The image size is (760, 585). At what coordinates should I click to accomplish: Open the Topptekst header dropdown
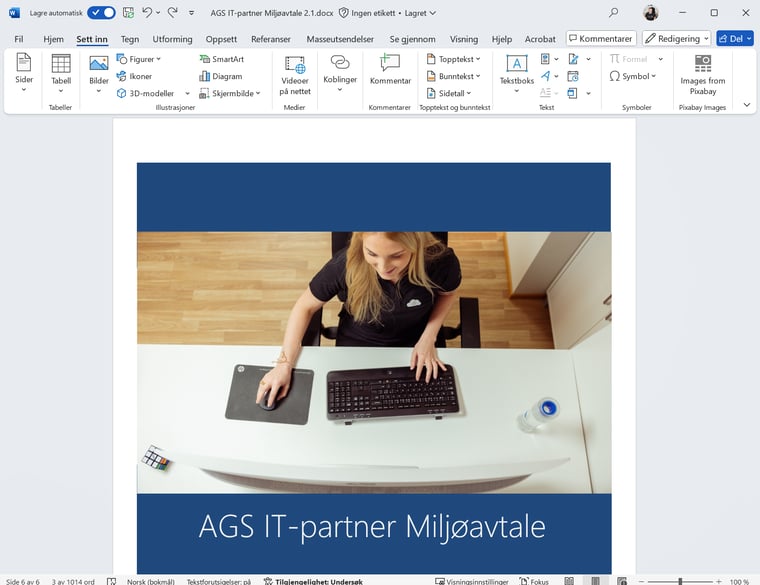[454, 59]
